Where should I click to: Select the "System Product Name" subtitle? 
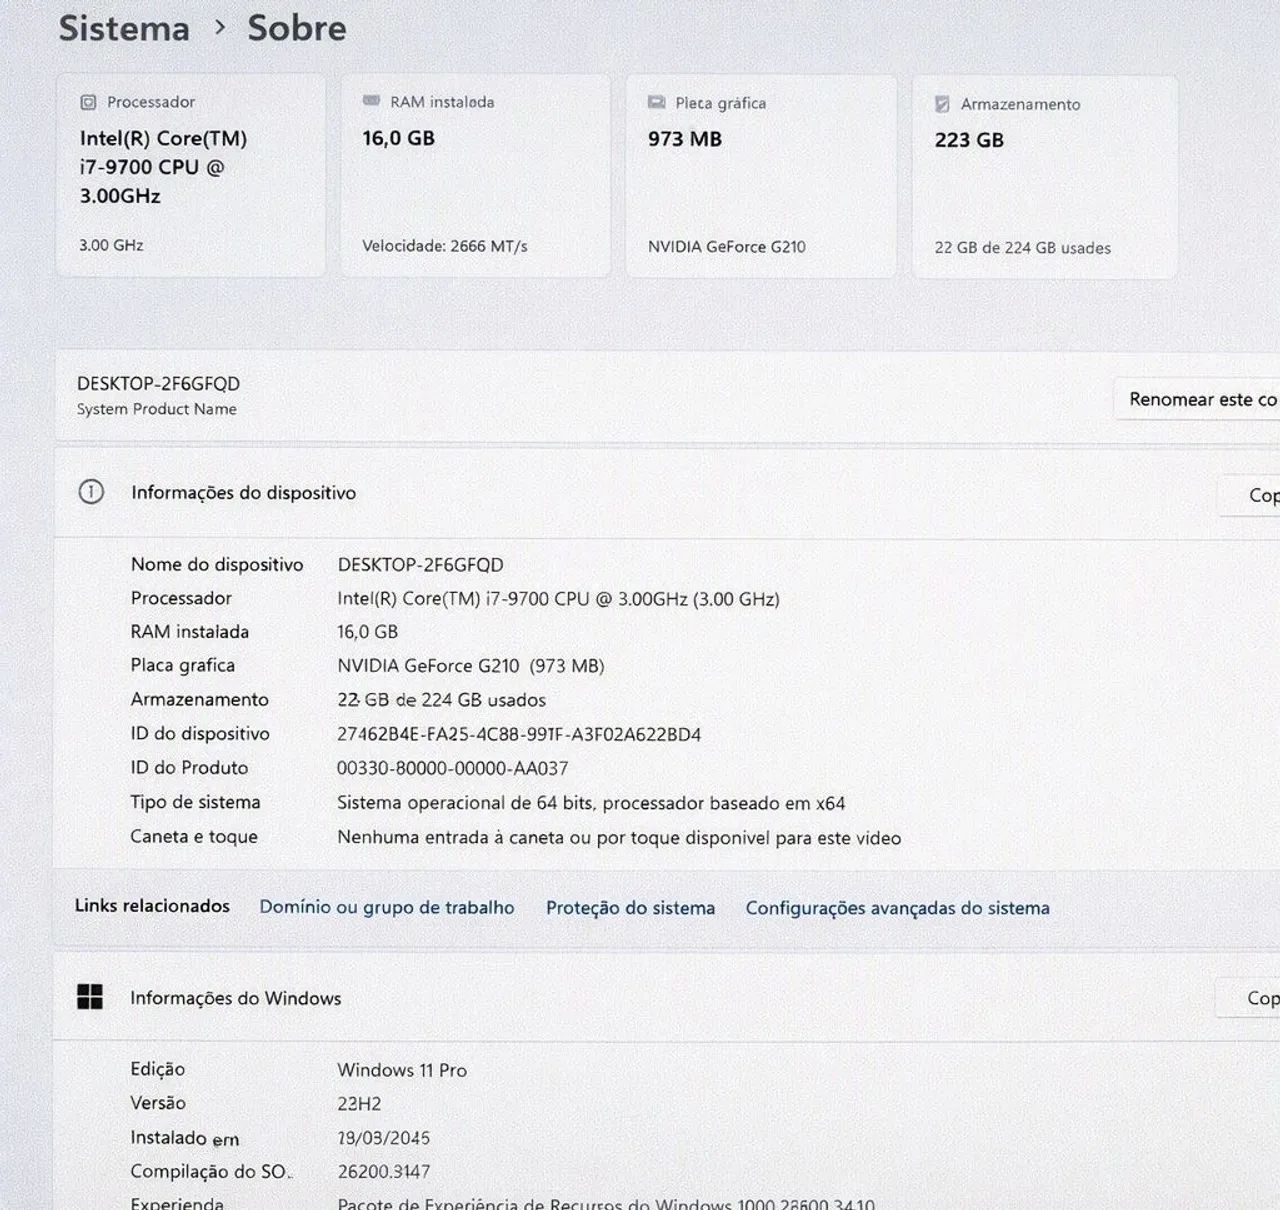tap(157, 409)
